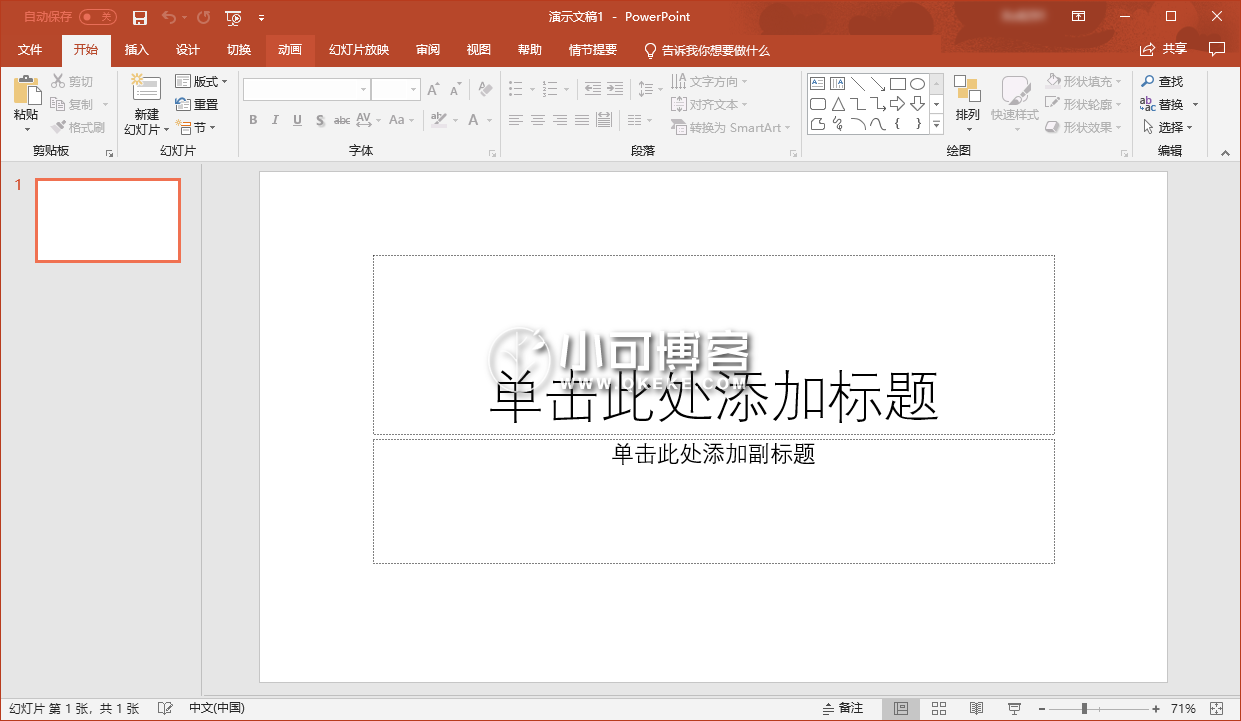Increase list indent level icon
Image resolution: width=1241 pixels, height=721 pixels.
(615, 89)
